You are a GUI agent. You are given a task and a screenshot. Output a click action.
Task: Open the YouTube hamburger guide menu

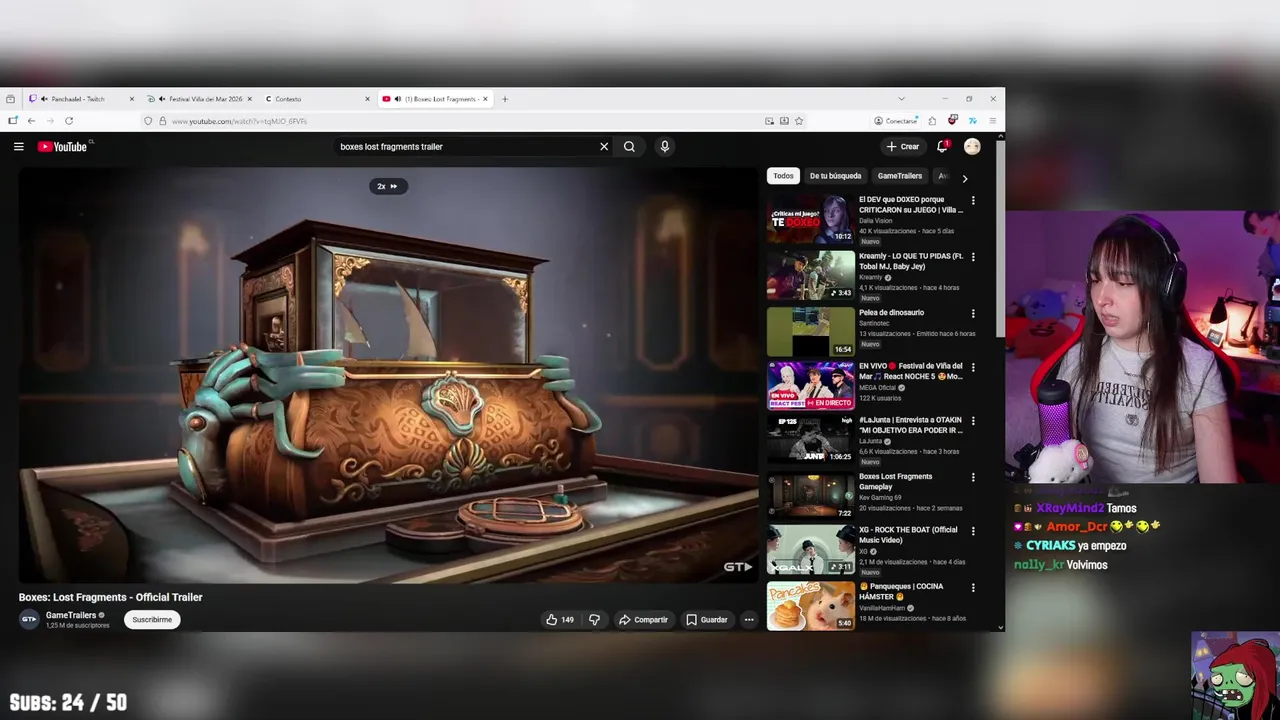[18, 146]
